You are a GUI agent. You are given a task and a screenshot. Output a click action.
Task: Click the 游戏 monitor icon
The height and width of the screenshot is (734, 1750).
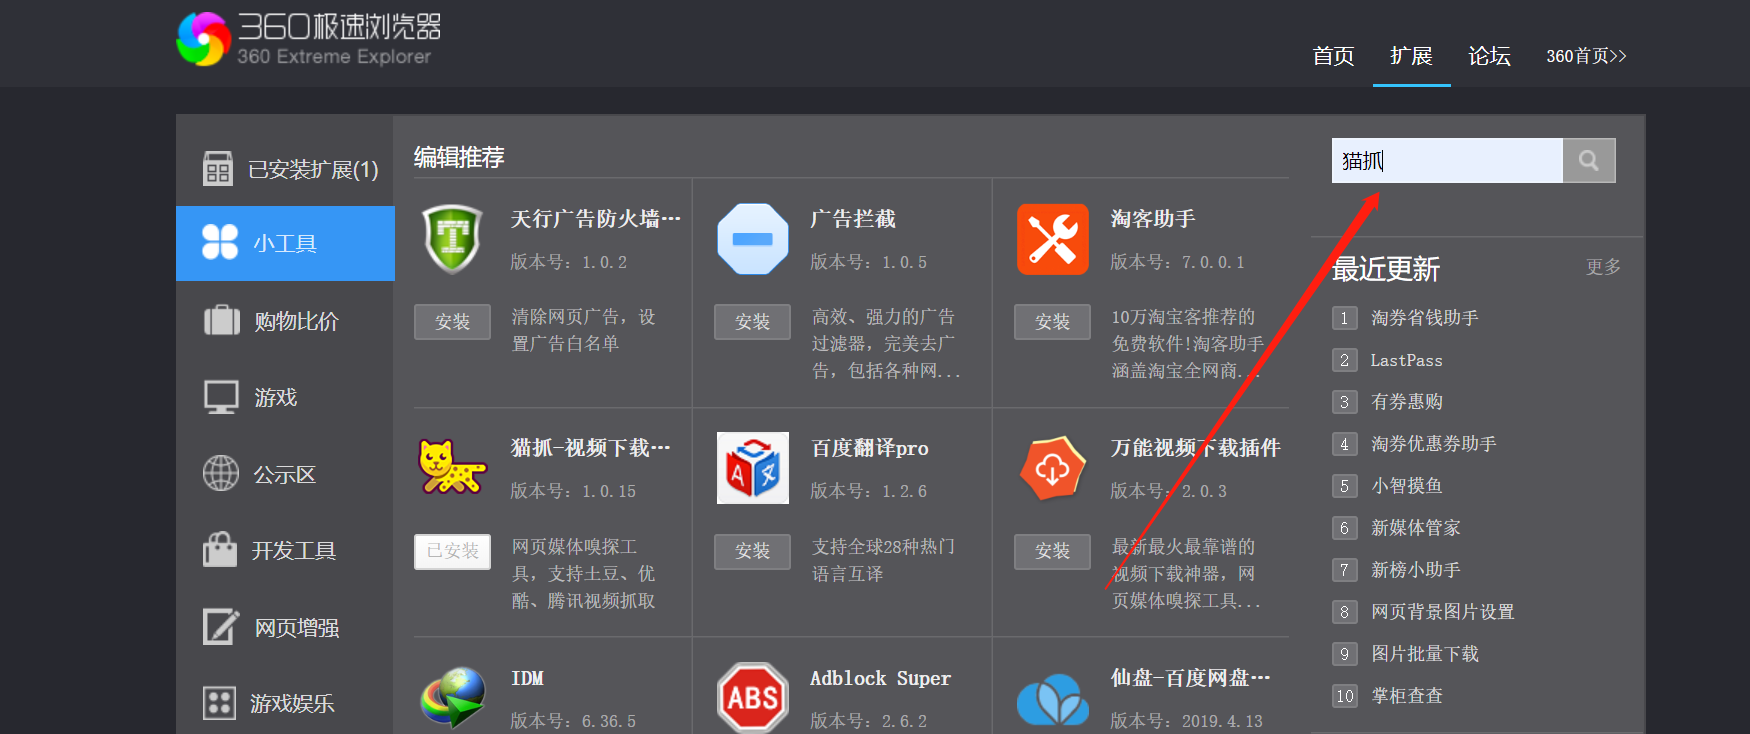[x=221, y=397]
